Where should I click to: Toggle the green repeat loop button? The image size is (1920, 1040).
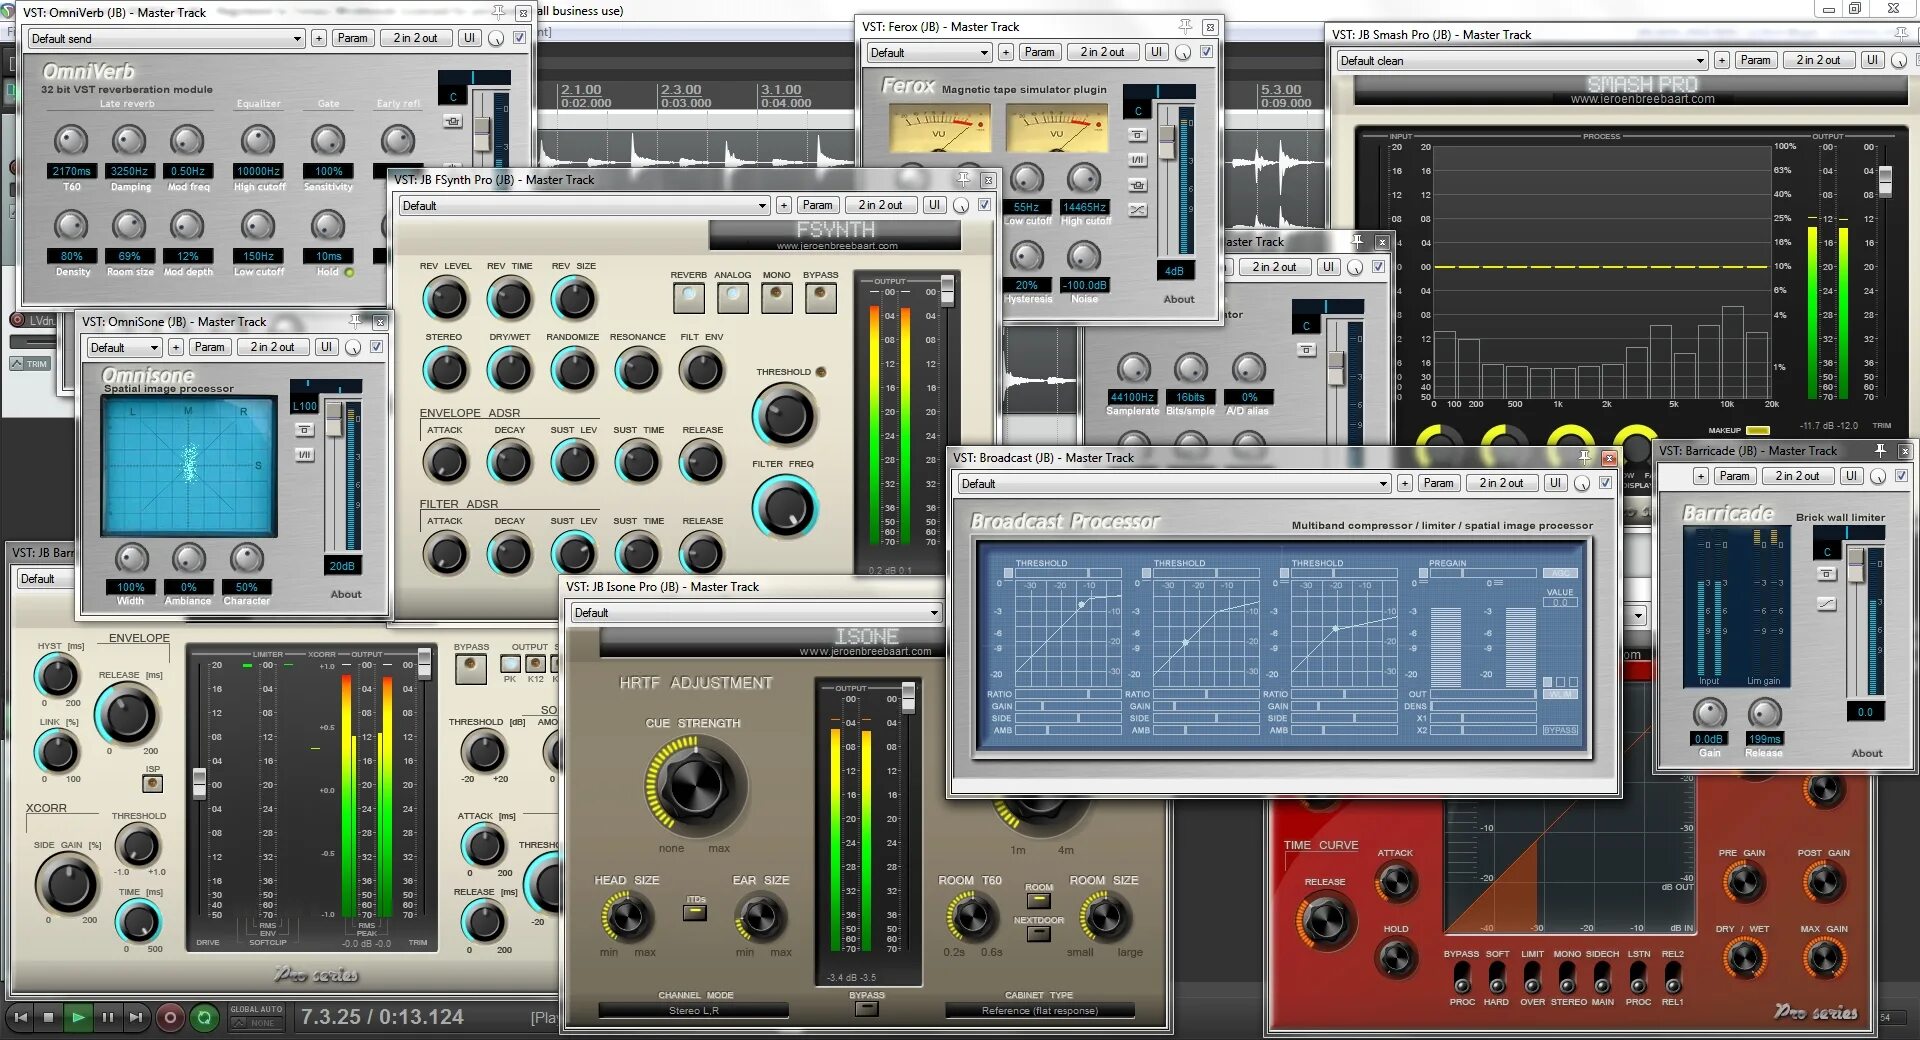click(205, 1017)
